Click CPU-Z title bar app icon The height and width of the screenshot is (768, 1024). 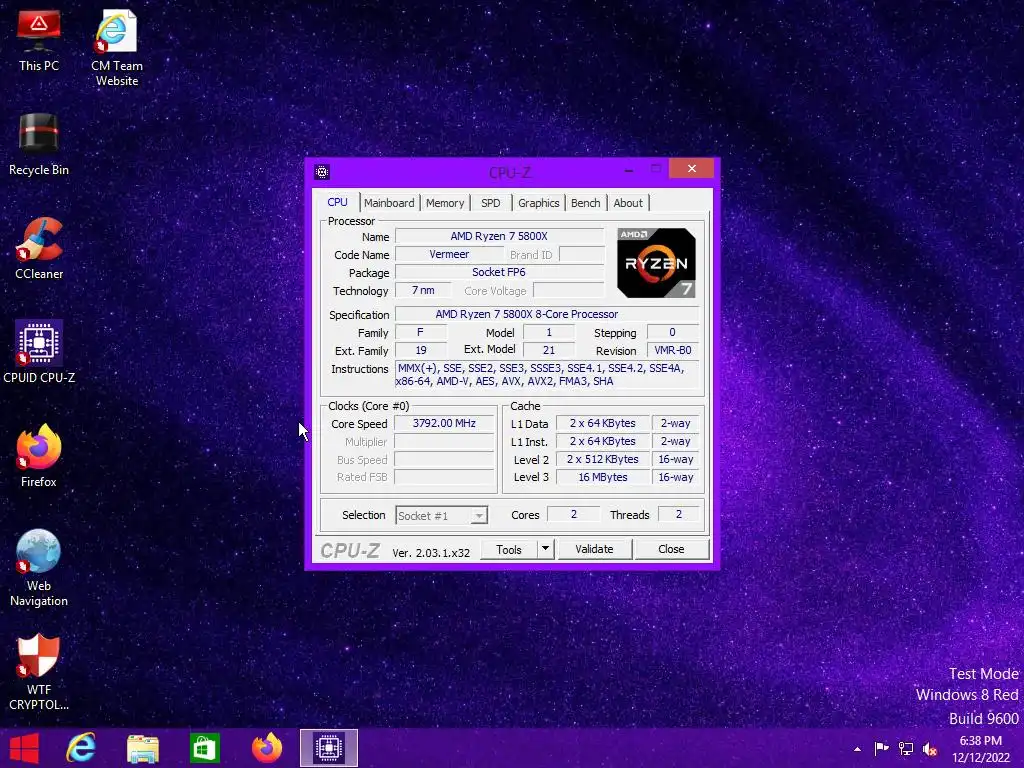pos(322,172)
